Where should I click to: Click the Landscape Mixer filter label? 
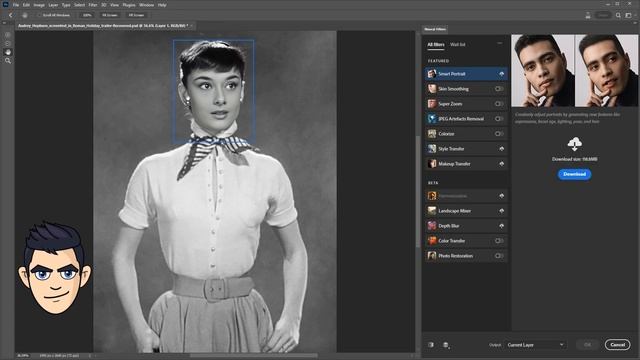point(454,211)
